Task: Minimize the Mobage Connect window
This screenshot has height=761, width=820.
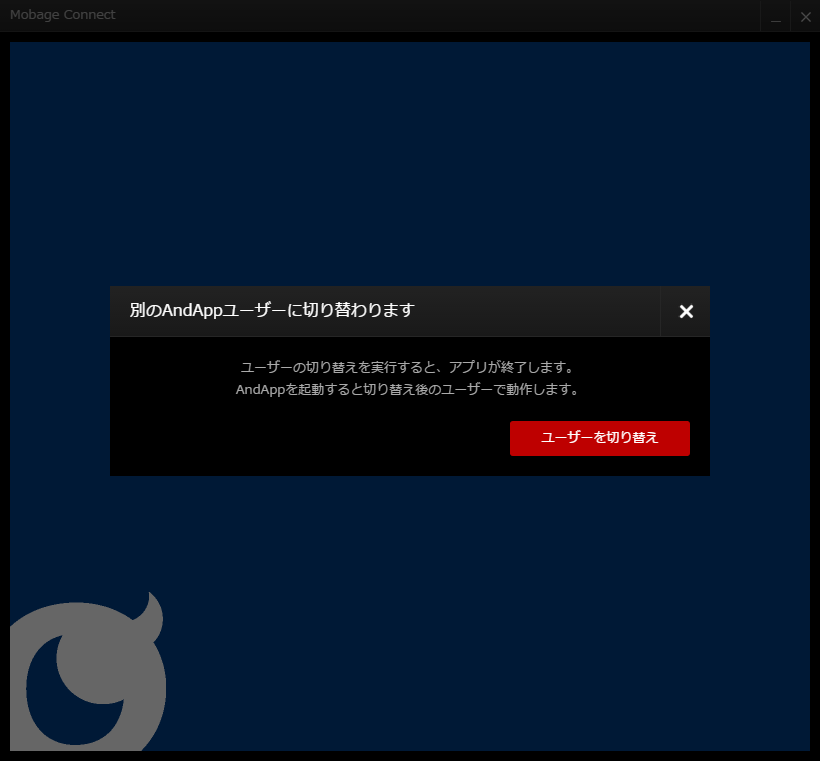Action: (775, 16)
